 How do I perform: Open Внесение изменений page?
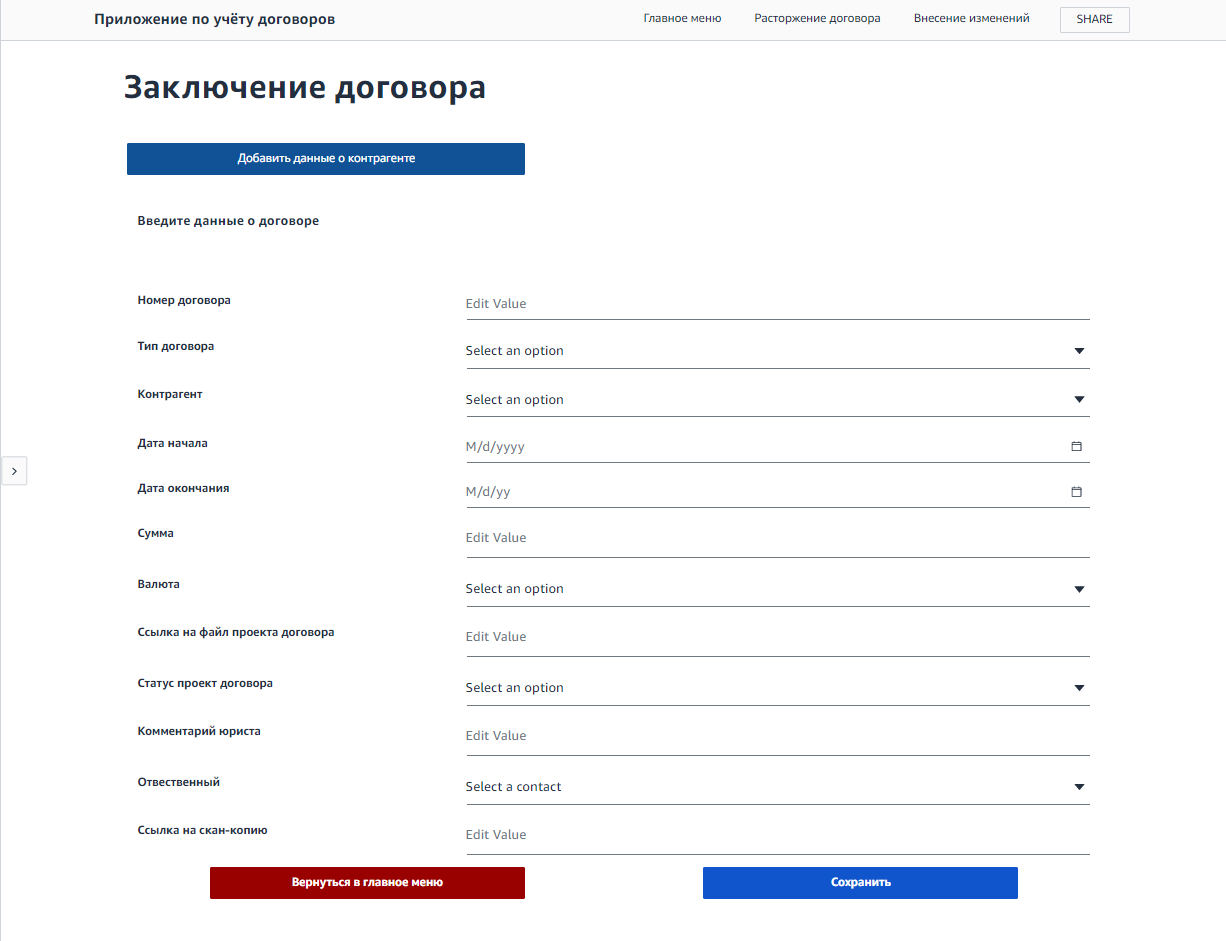pos(971,19)
